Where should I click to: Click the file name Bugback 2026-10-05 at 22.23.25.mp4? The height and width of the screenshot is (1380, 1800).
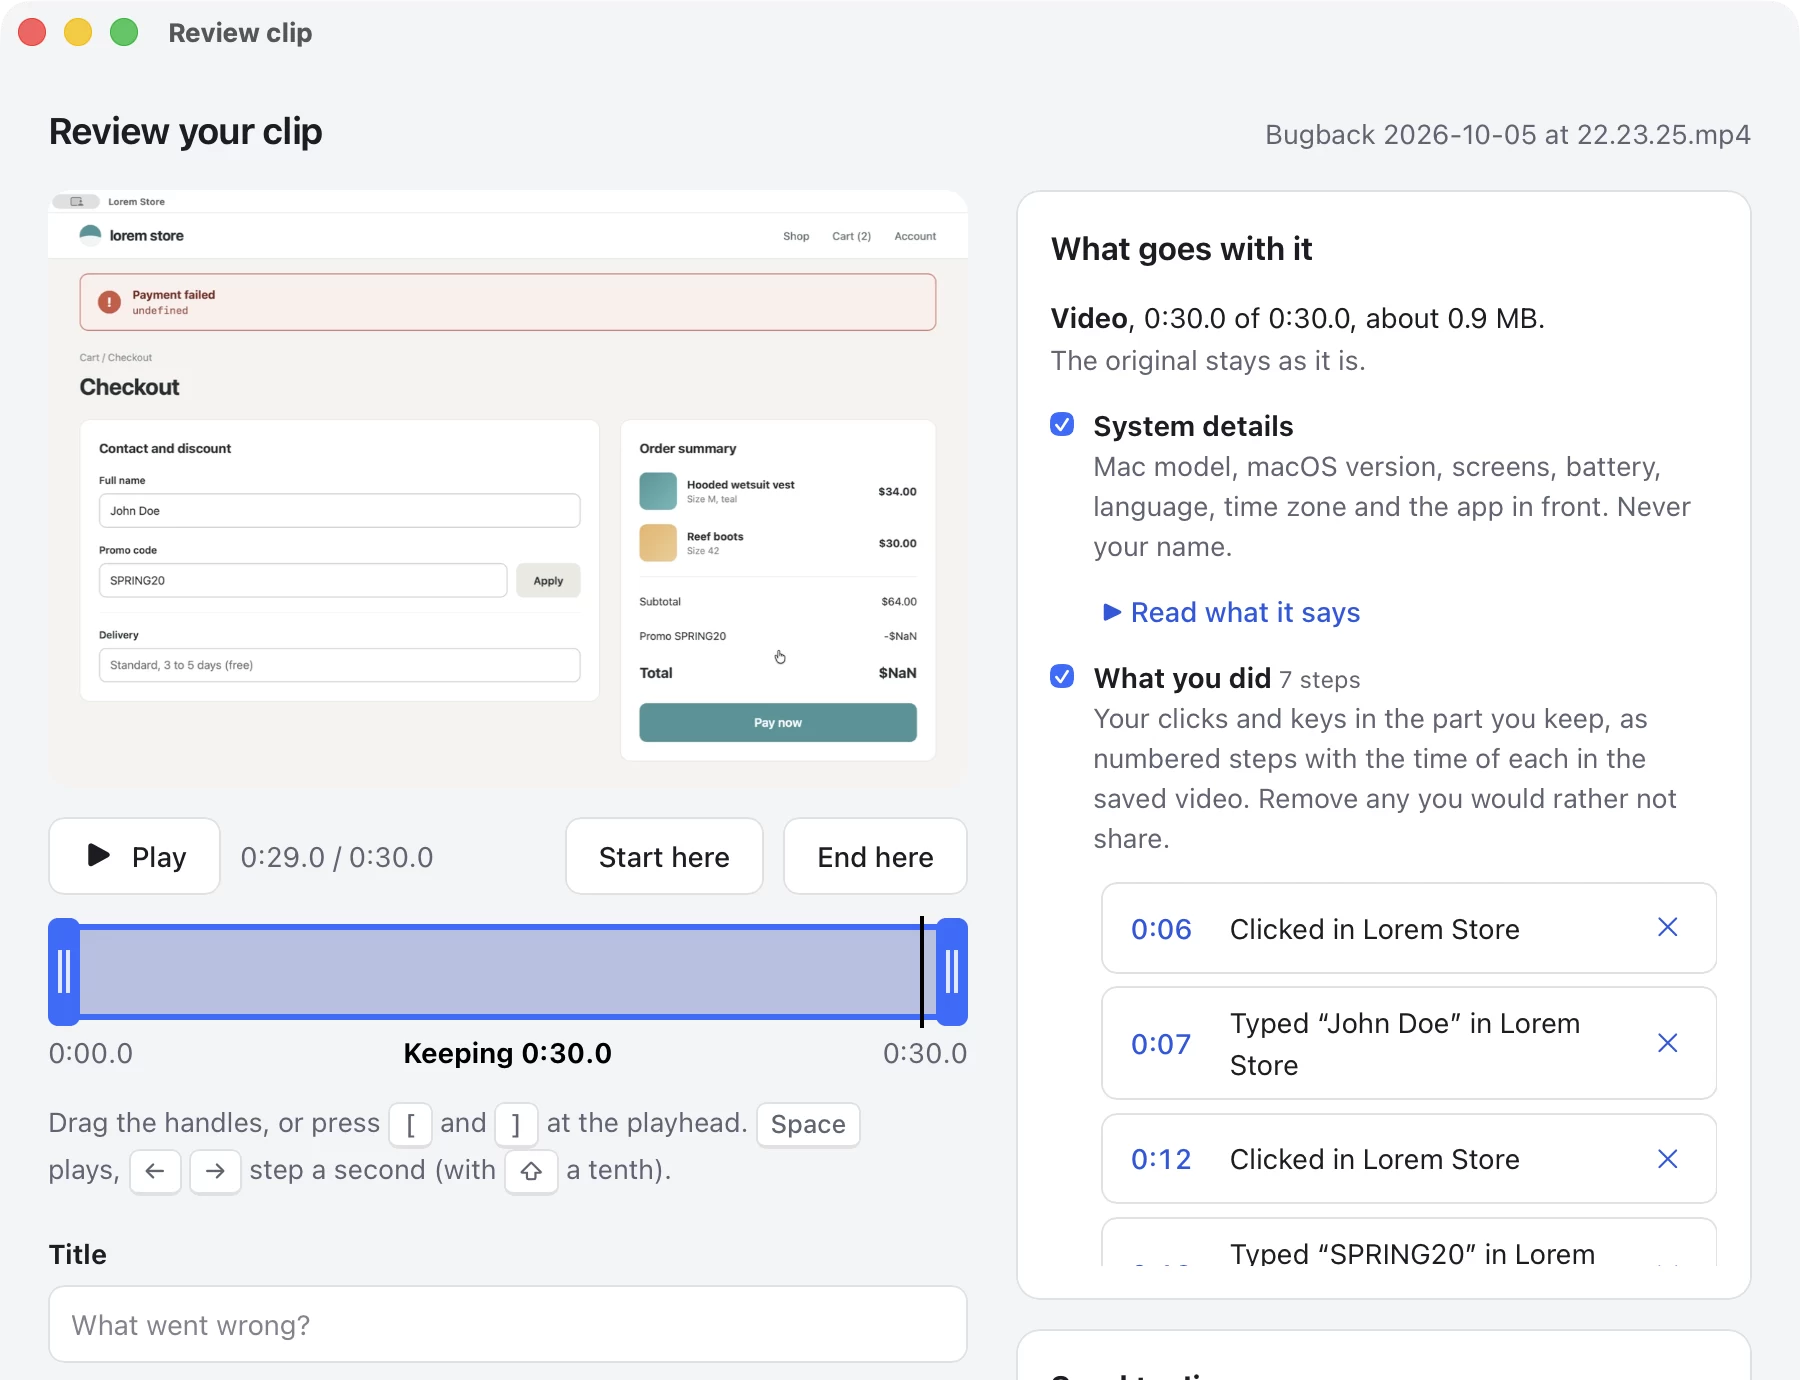pos(1507,135)
